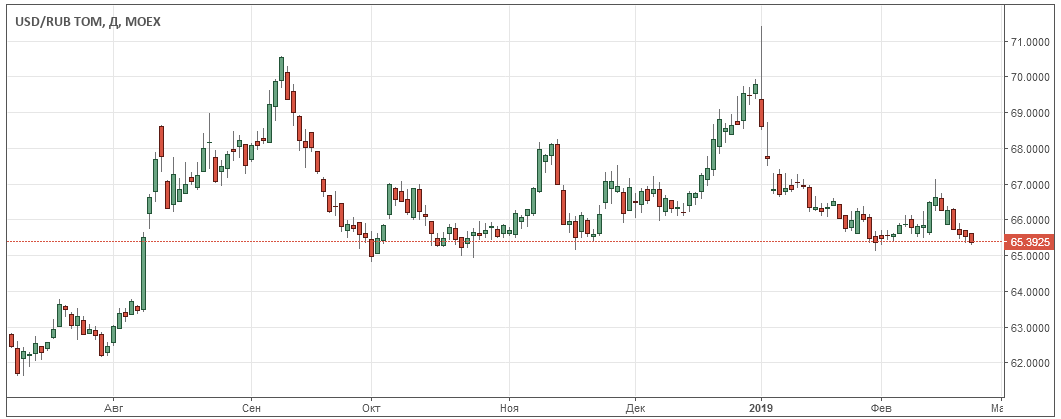This screenshot has width=1061, height=419.
Task: Click the 2019 year label
Action: click(761, 408)
